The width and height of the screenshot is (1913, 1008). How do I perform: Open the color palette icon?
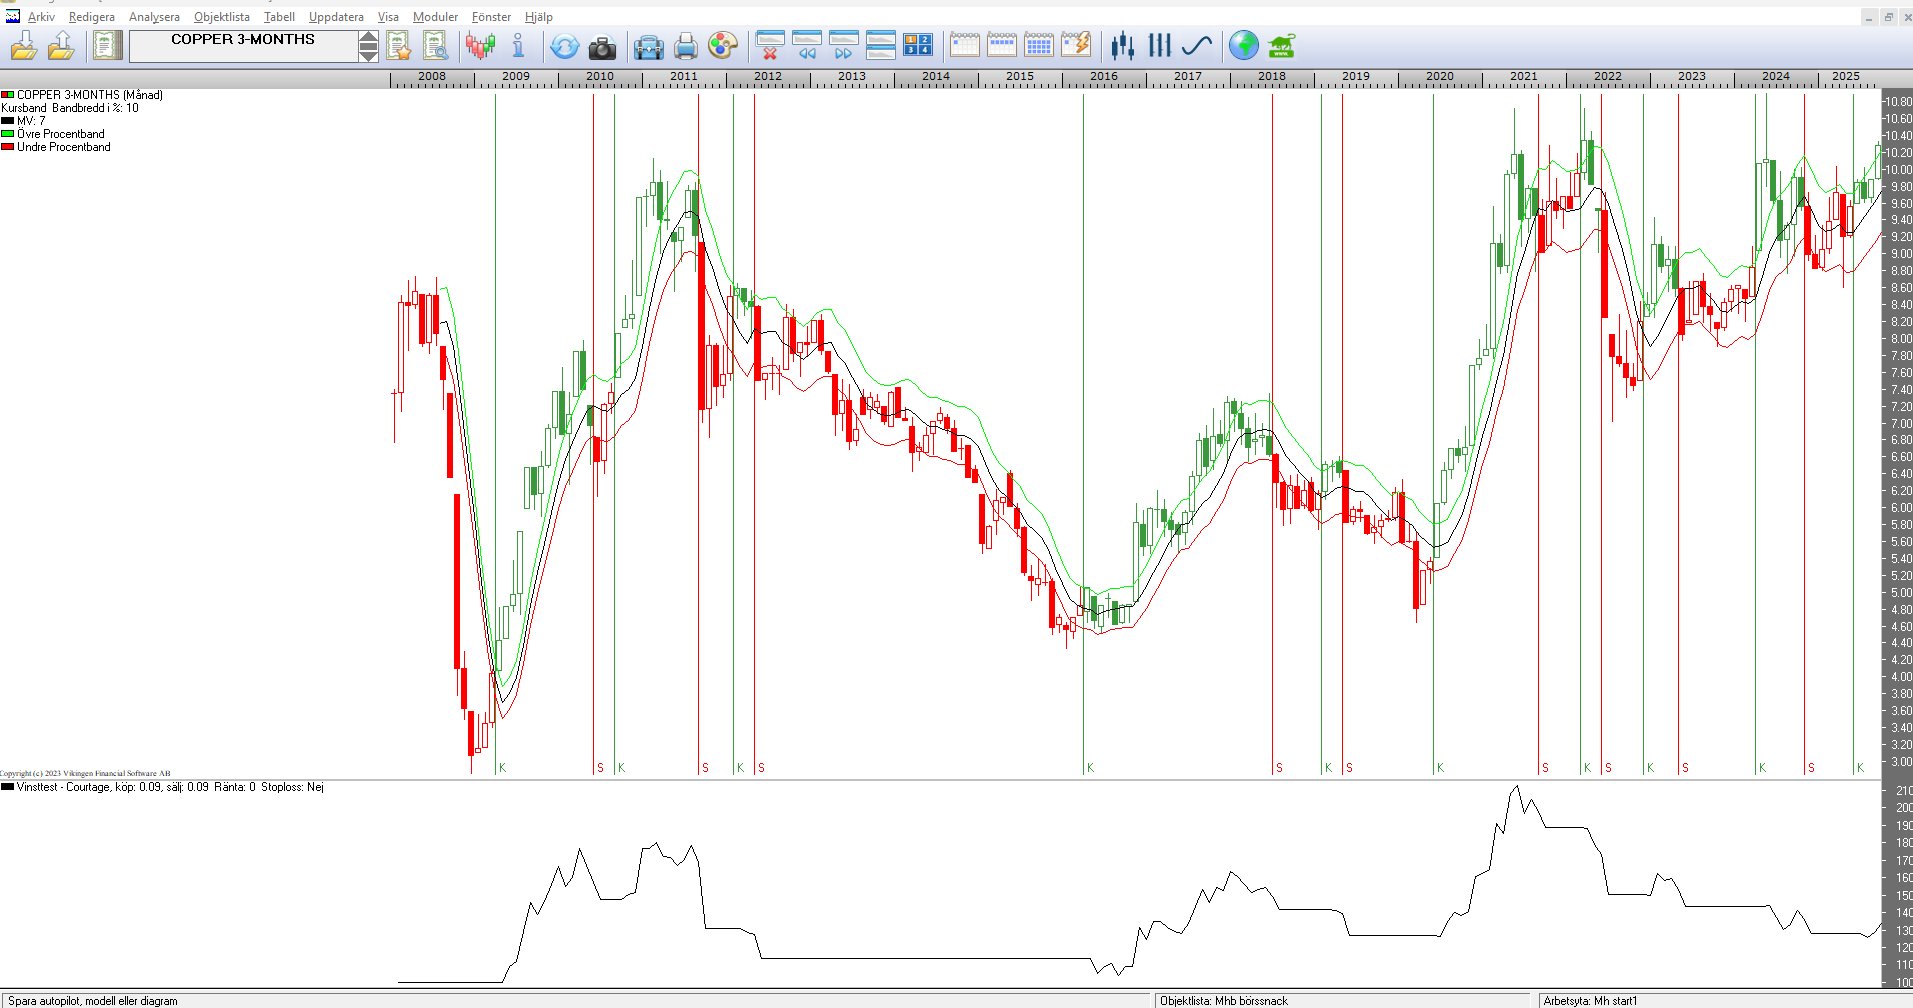722,46
